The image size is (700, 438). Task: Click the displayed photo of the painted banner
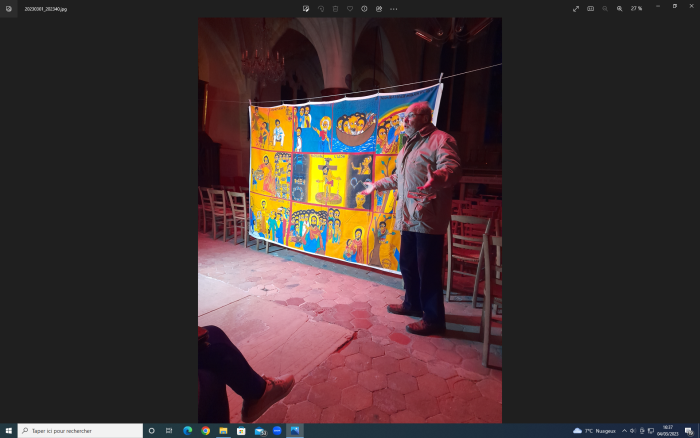[350, 220]
